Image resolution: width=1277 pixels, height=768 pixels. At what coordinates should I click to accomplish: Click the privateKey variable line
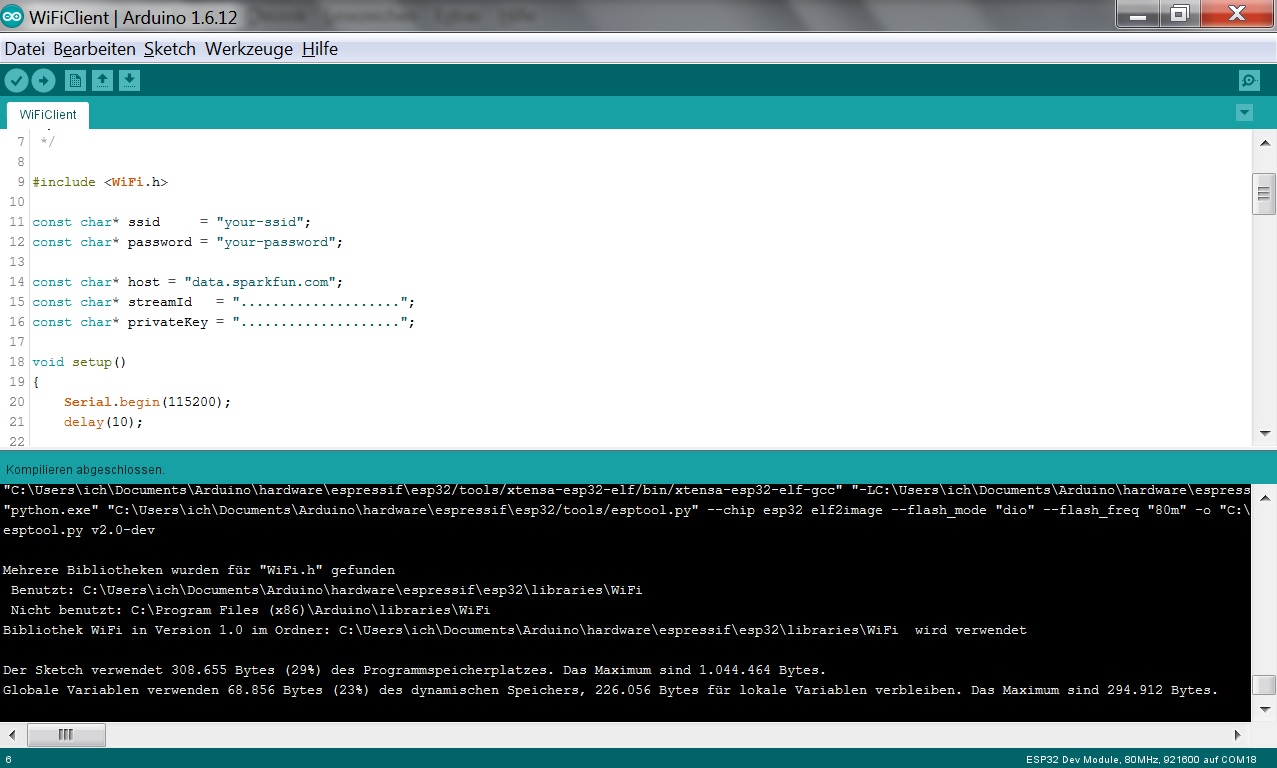[x=223, y=322]
